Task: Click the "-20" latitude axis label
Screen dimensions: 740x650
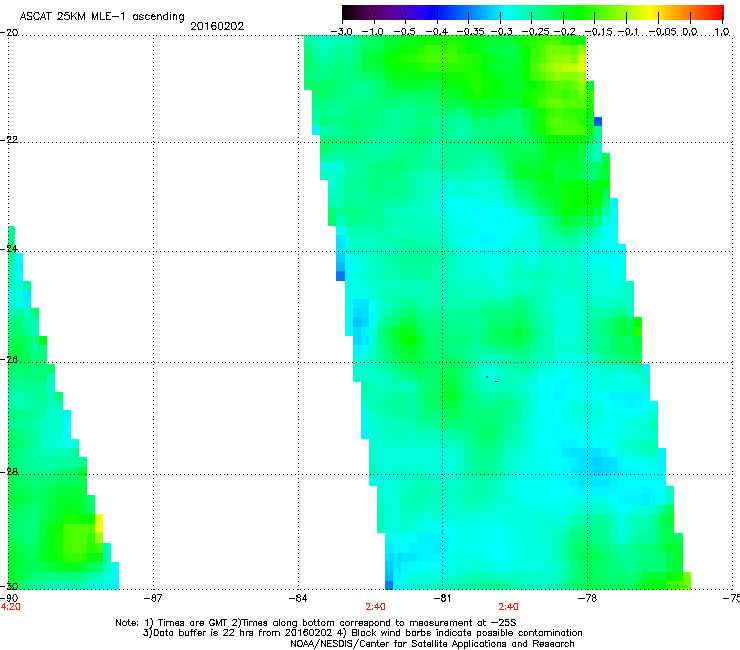Action: (9, 32)
